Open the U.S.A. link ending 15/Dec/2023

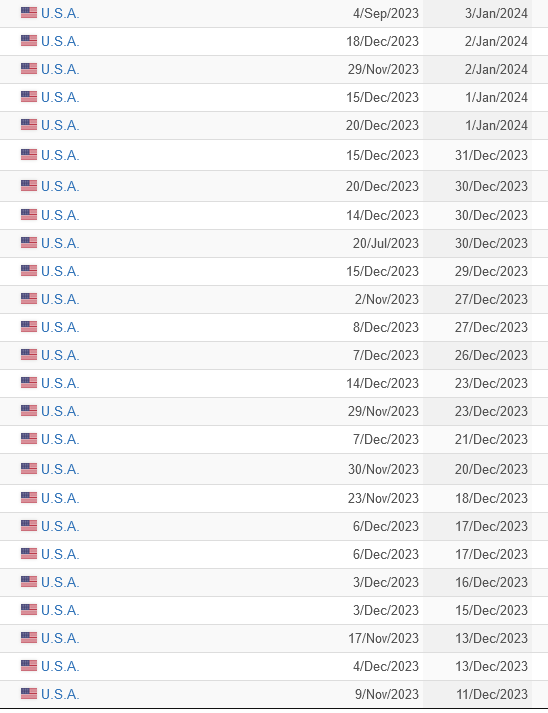[60, 610]
